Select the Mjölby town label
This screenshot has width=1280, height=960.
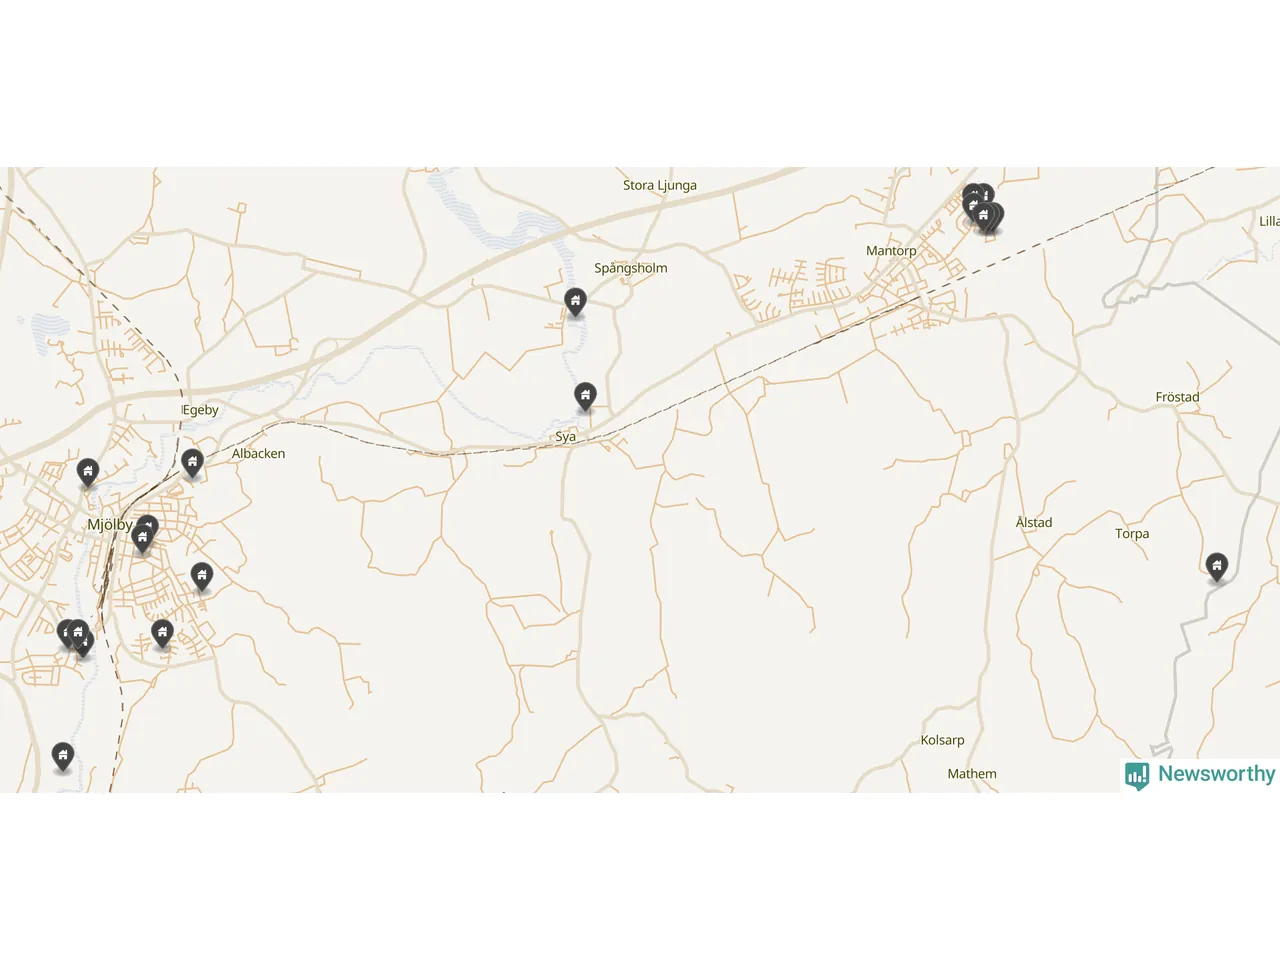[110, 524]
